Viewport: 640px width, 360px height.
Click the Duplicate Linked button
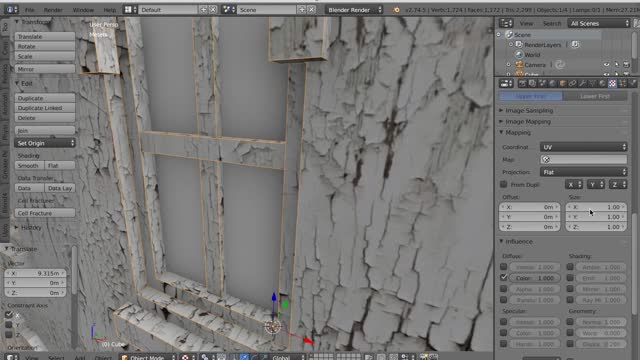pyautogui.click(x=45, y=108)
